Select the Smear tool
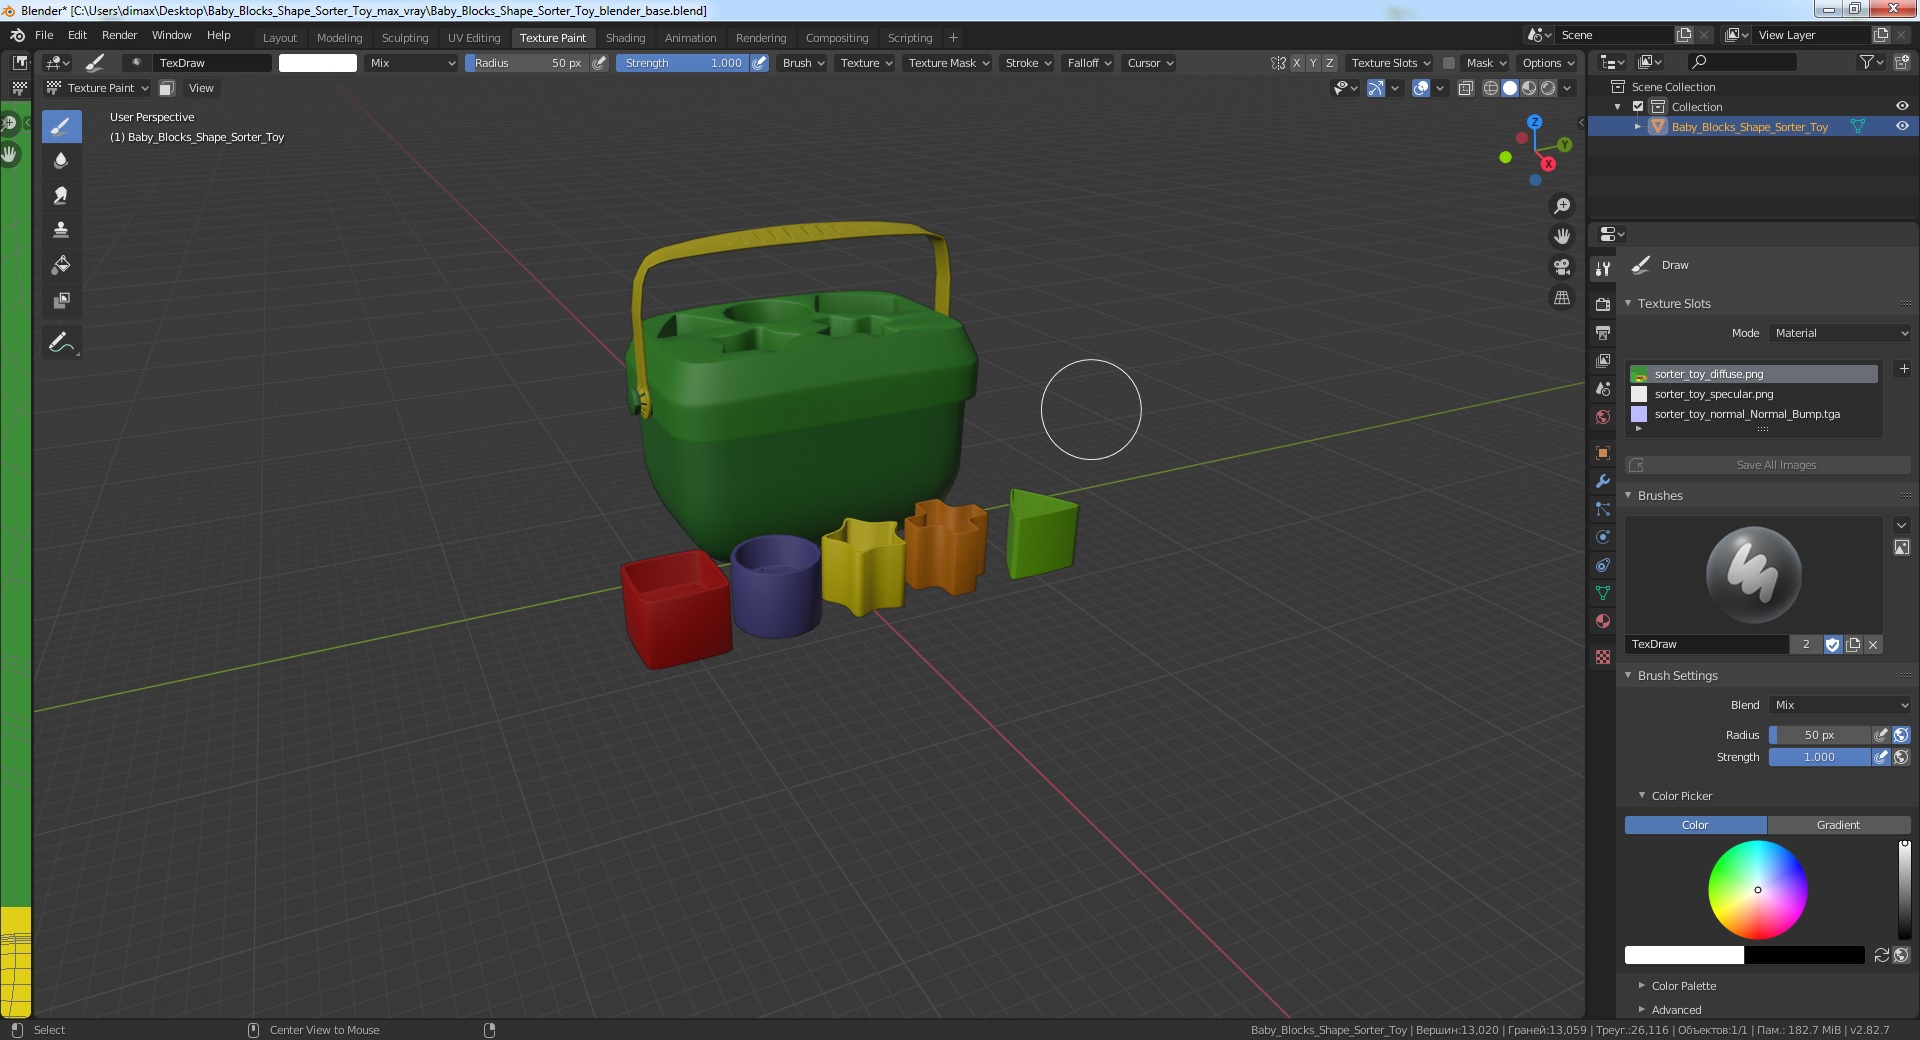The height and width of the screenshot is (1040, 1920). click(x=61, y=196)
